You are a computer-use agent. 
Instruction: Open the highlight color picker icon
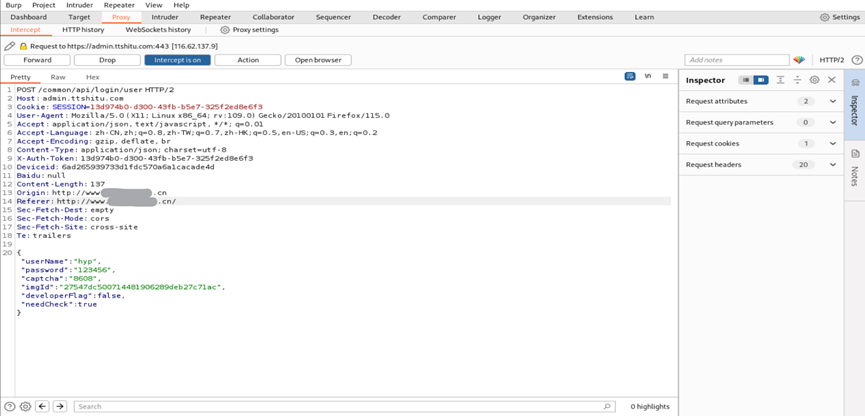(799, 60)
